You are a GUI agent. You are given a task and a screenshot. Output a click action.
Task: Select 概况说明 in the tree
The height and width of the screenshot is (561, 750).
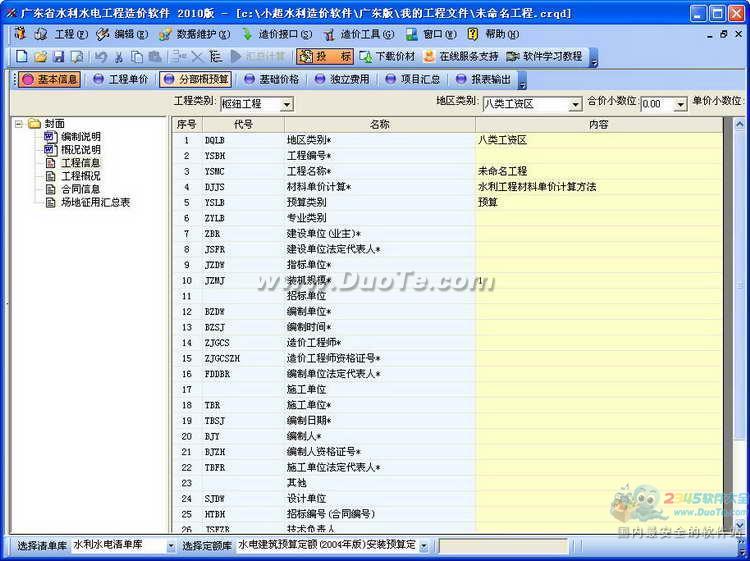(x=80, y=150)
